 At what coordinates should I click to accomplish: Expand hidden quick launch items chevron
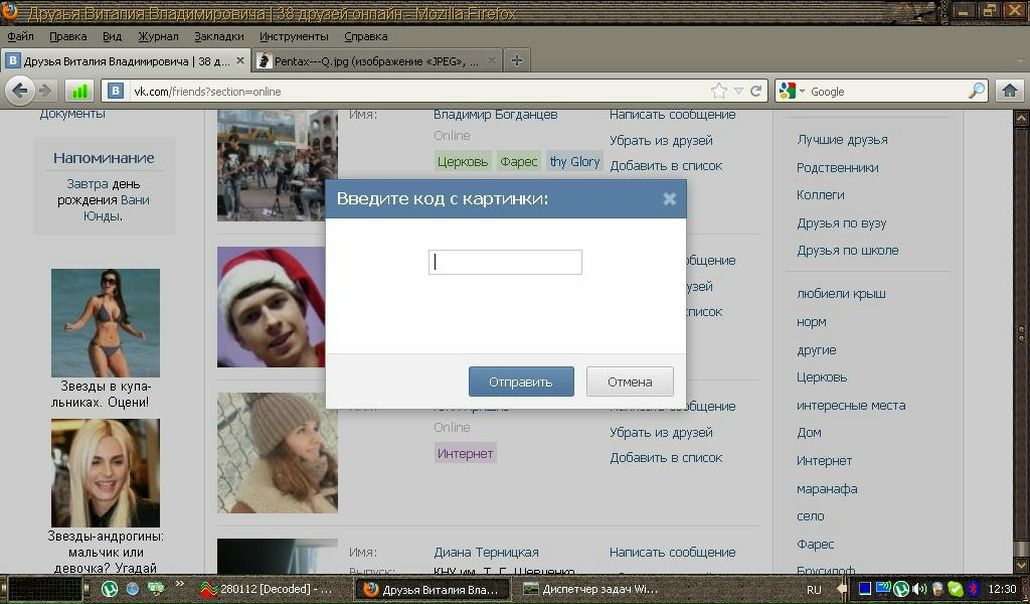pyautogui.click(x=180, y=584)
